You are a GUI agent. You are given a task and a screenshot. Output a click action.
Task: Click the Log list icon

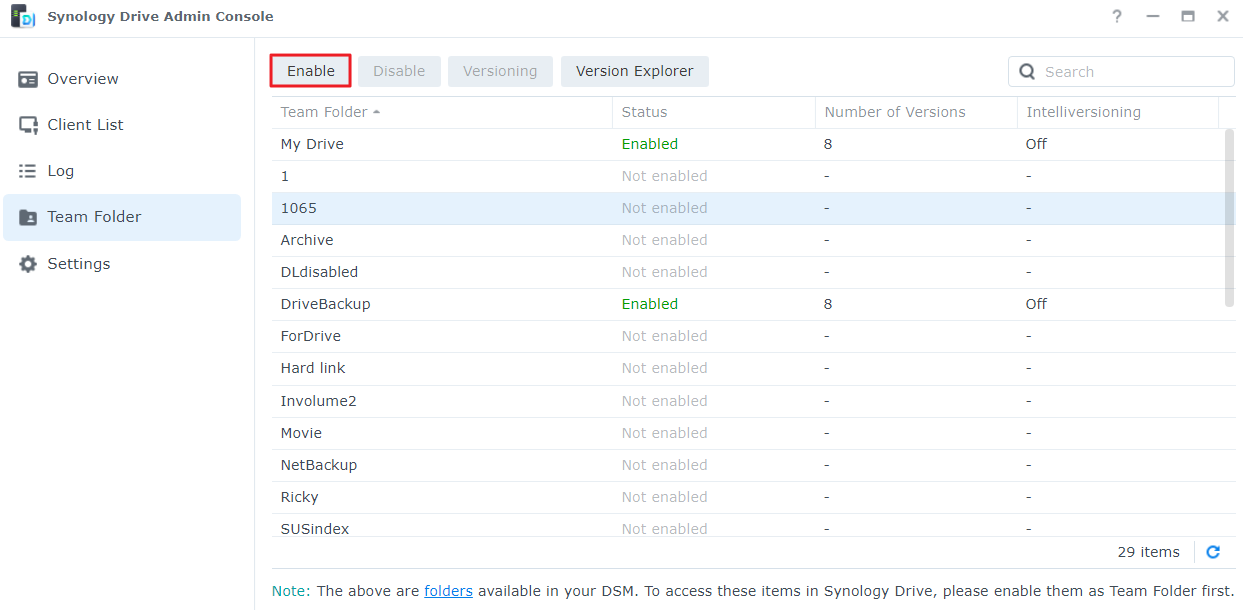tap(28, 171)
